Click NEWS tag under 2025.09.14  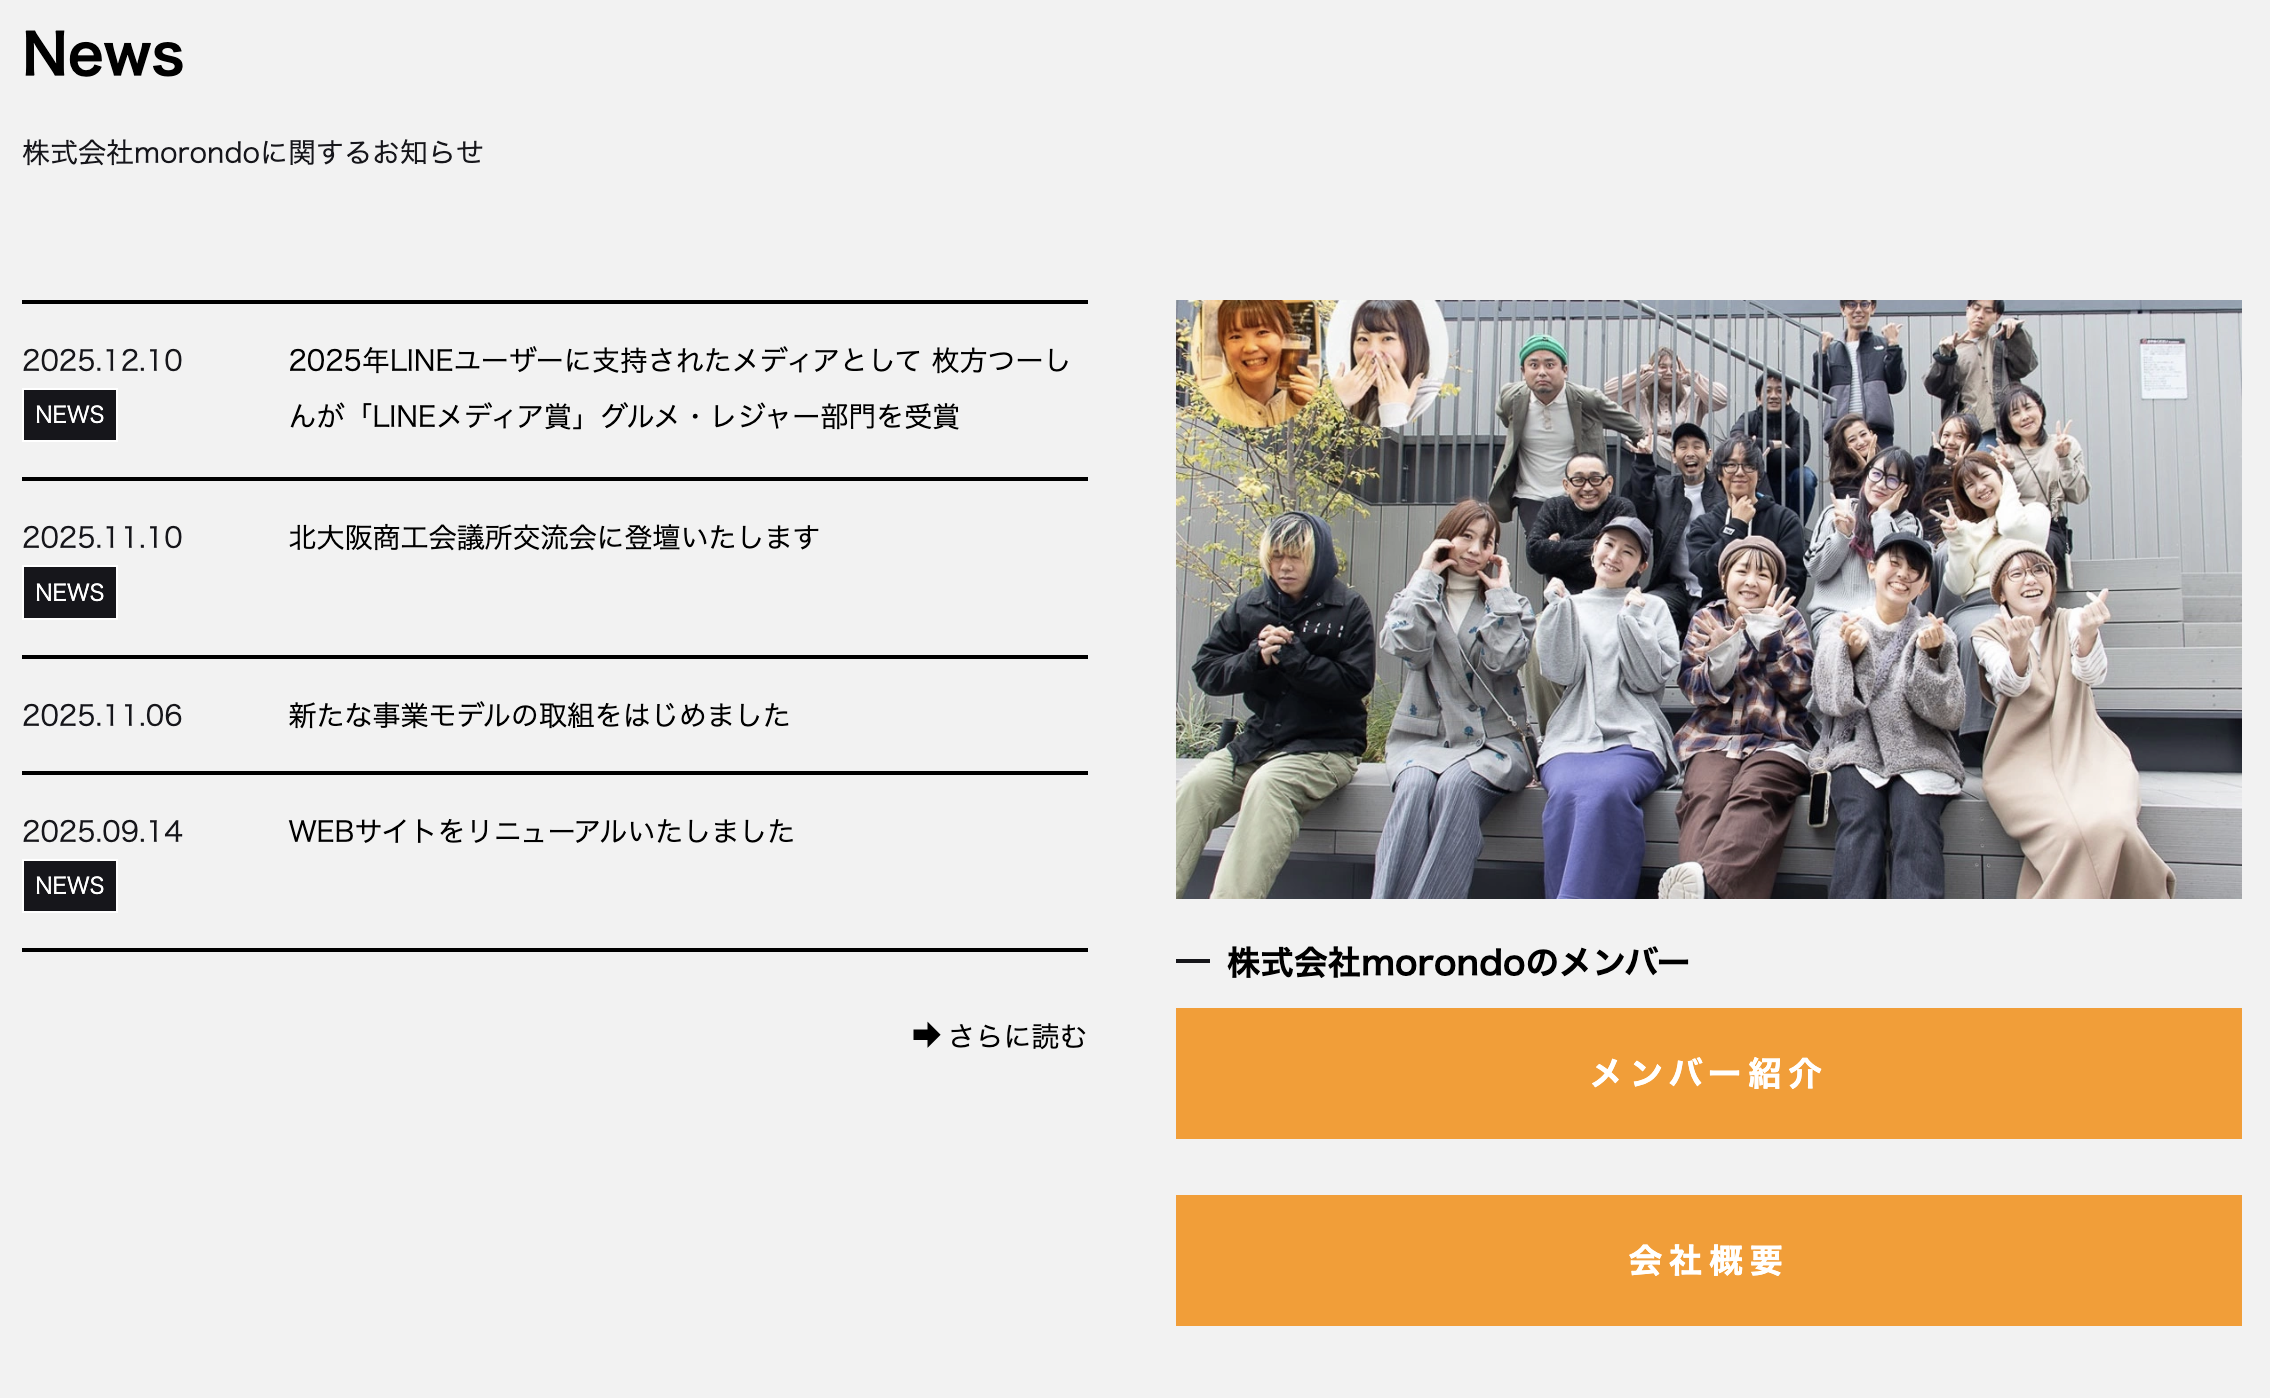pos(70,886)
